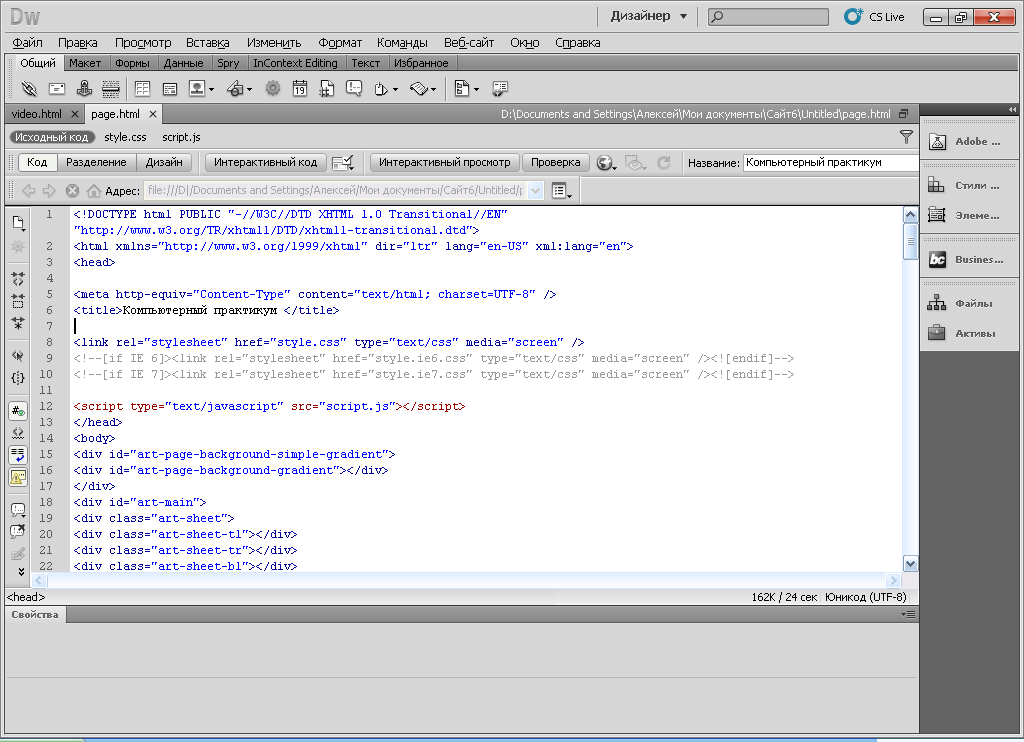This screenshot has height=742, width=1024.
Task: Open the address history dropdown
Action: click(x=535, y=191)
